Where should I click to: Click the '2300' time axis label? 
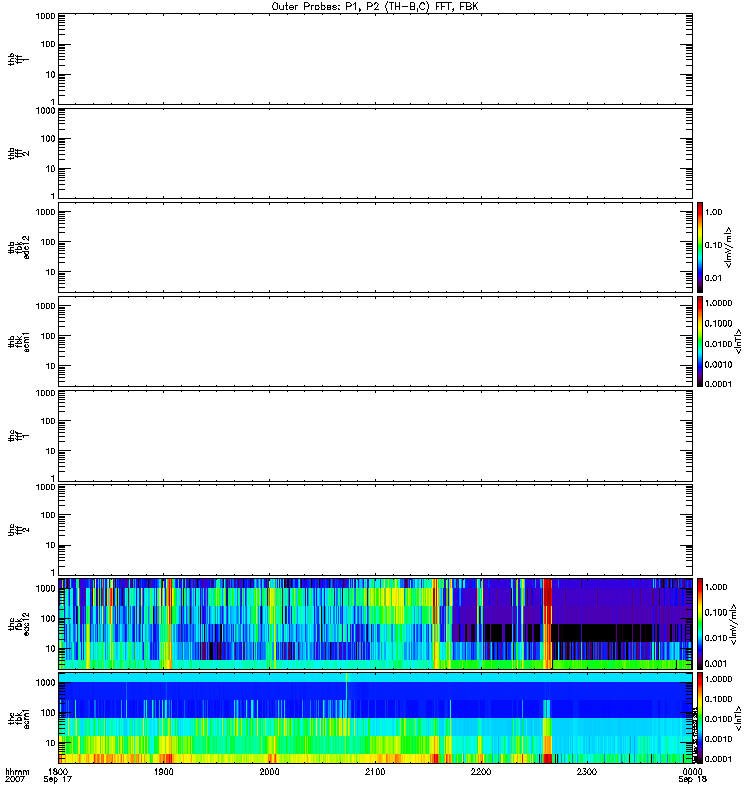[x=587, y=771]
